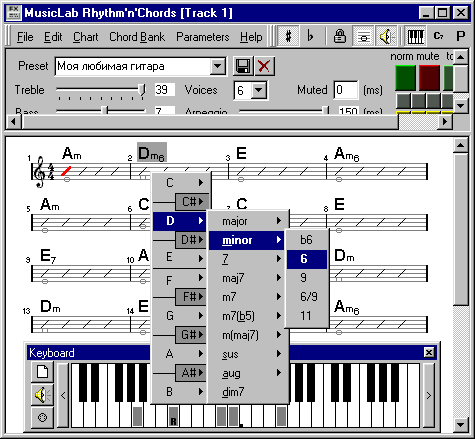Image resolution: width=475 pixels, height=439 pixels.
Task: Select the Am chord in measure 1
Action: coord(72,154)
